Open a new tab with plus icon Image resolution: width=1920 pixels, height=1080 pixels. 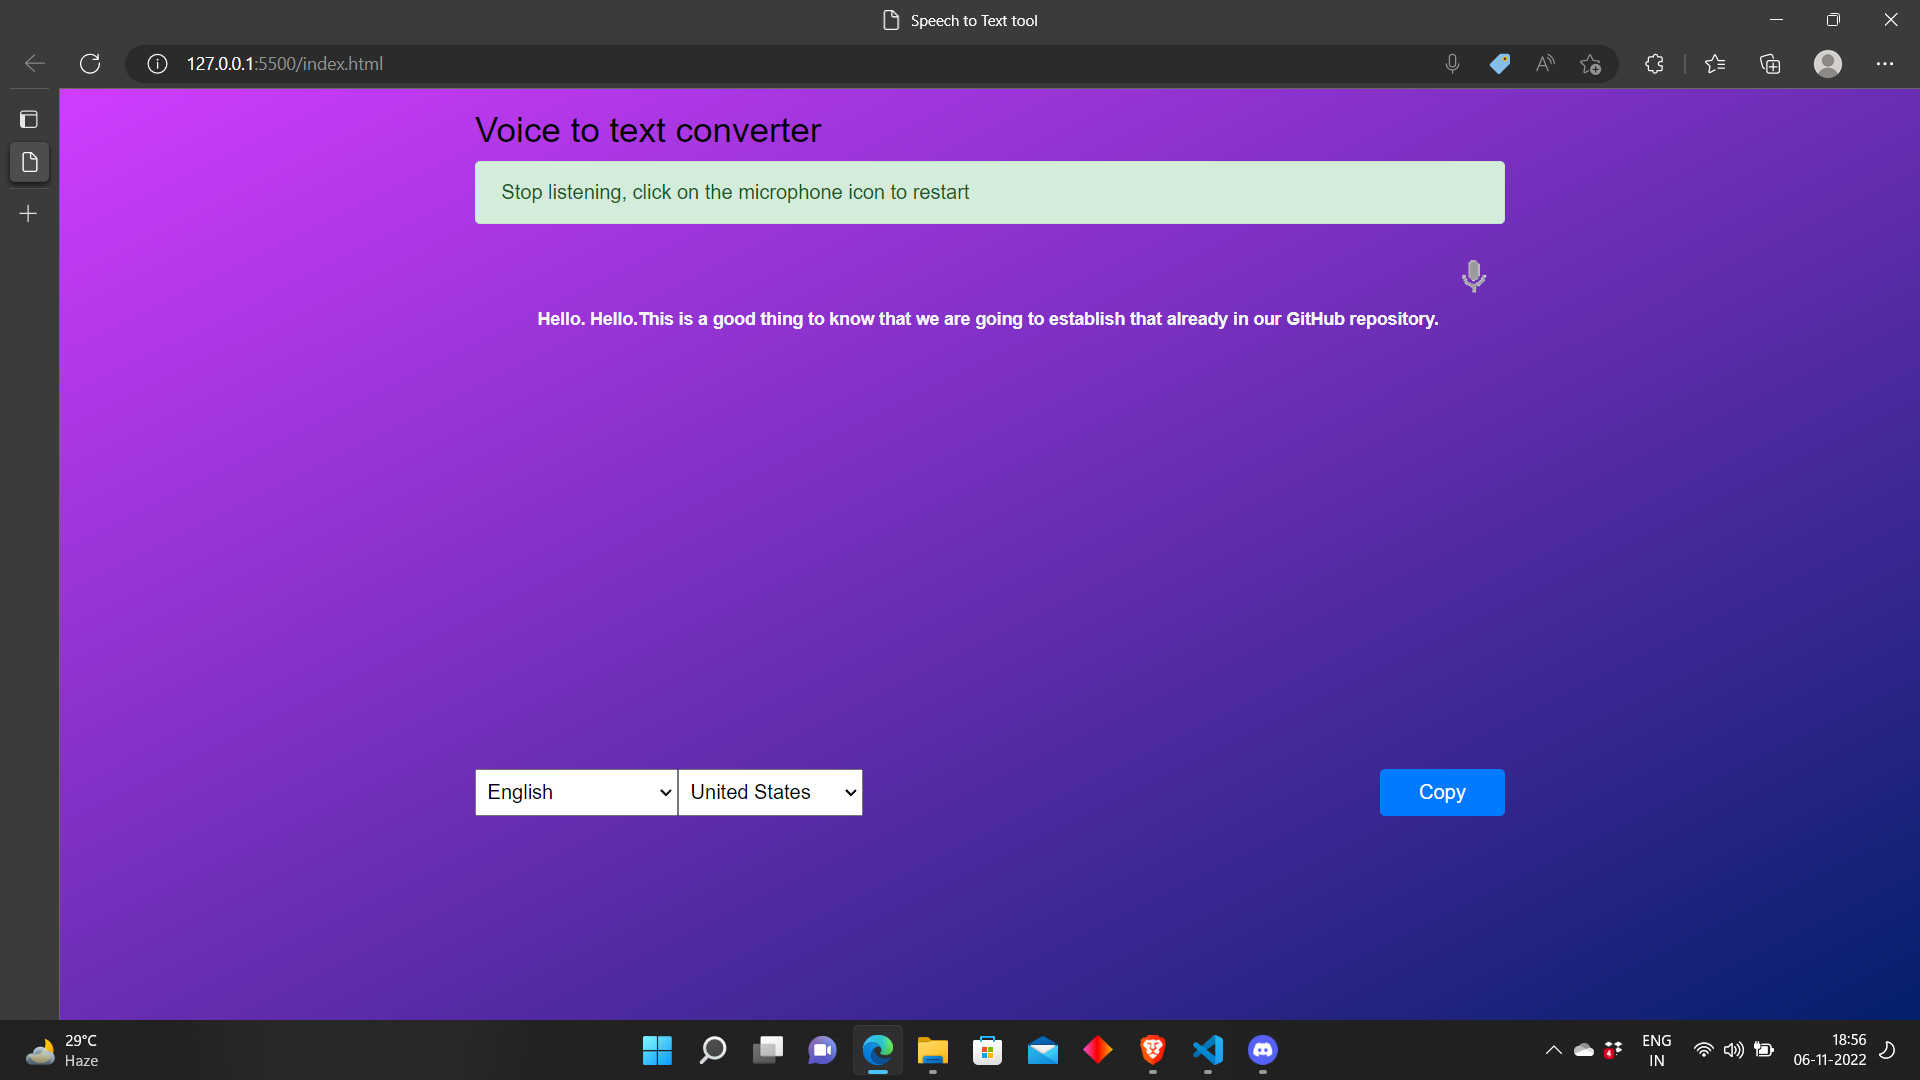tap(29, 214)
